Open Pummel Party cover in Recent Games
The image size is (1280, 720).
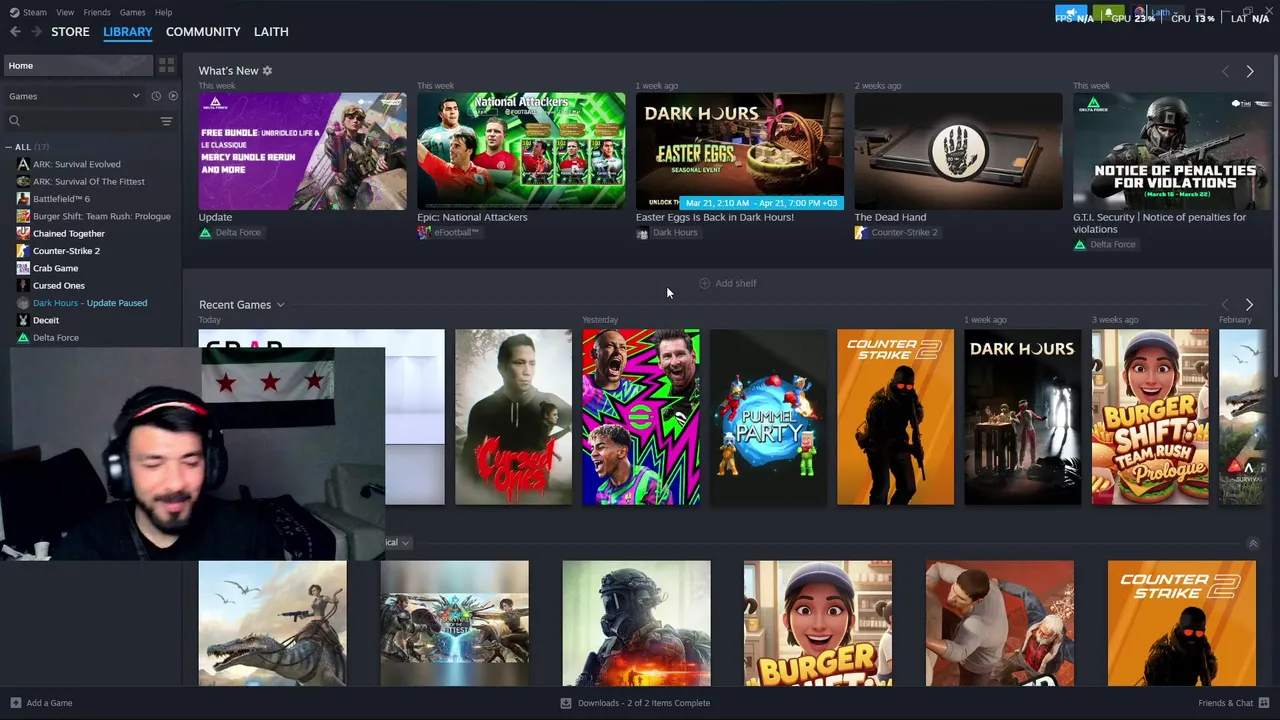tap(768, 417)
